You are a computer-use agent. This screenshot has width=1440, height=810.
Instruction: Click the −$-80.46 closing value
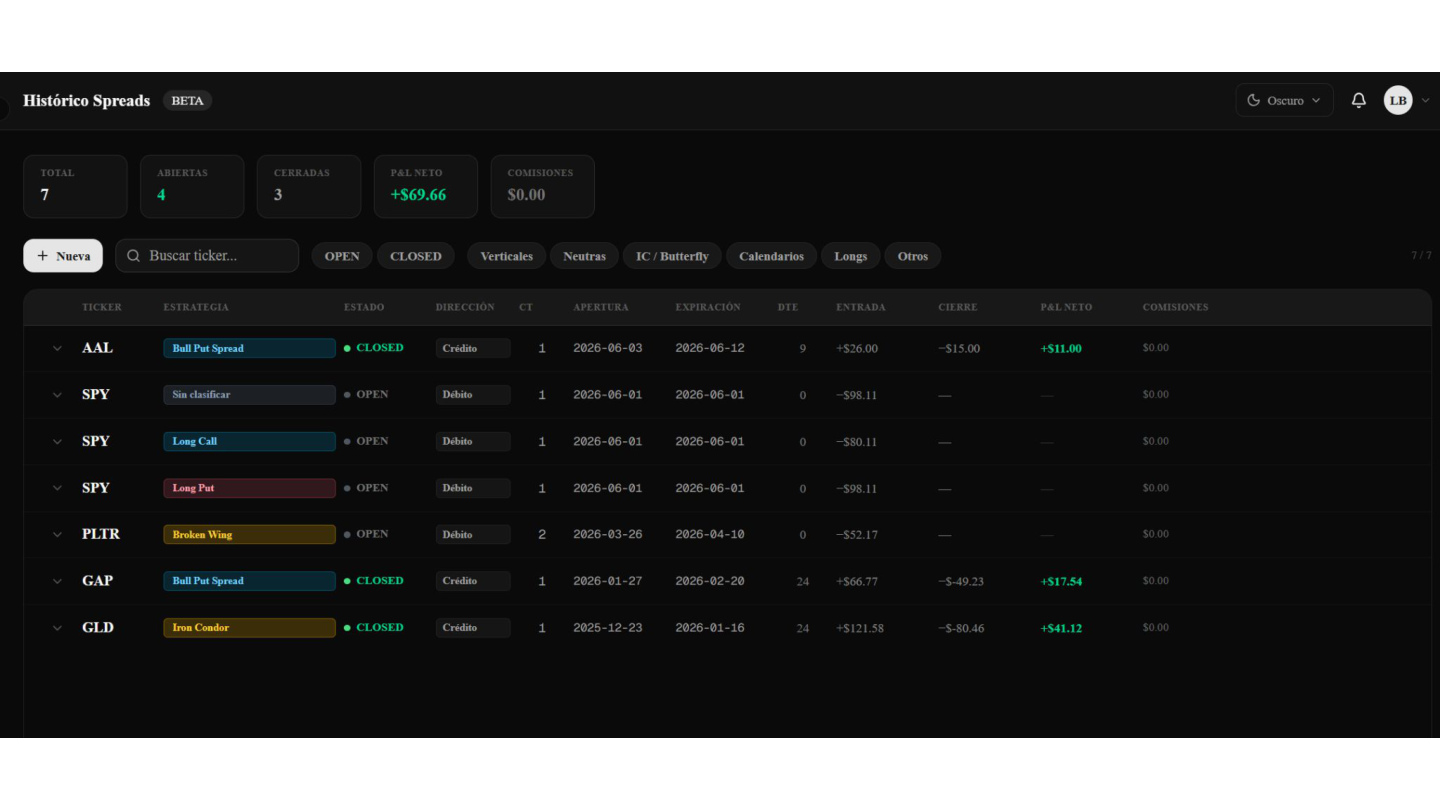[x=961, y=628]
